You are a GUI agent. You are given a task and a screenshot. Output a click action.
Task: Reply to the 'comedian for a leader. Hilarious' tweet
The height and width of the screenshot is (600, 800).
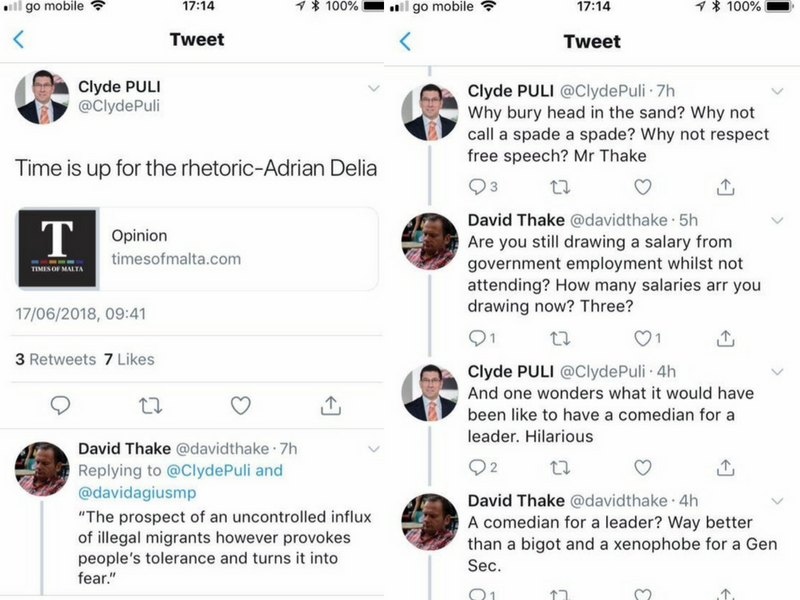tap(477, 466)
